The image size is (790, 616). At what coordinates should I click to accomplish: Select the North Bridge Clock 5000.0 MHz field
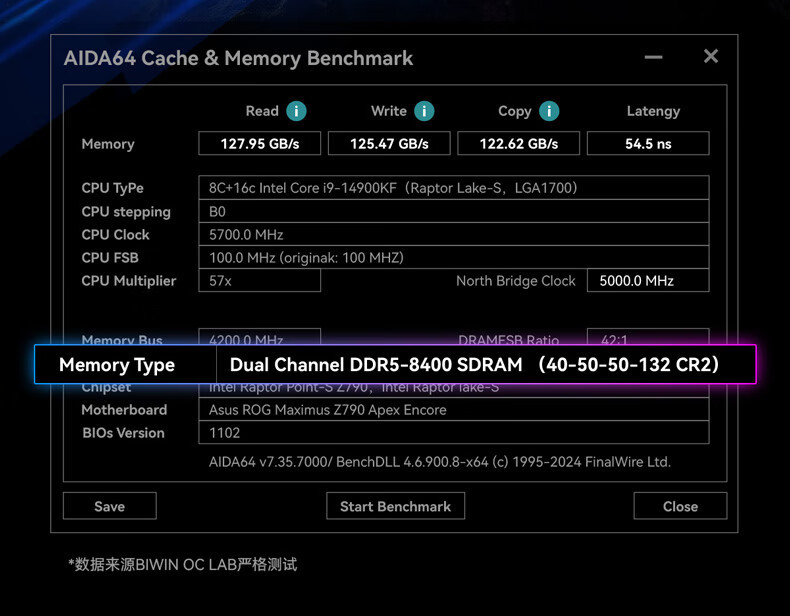click(x=648, y=281)
